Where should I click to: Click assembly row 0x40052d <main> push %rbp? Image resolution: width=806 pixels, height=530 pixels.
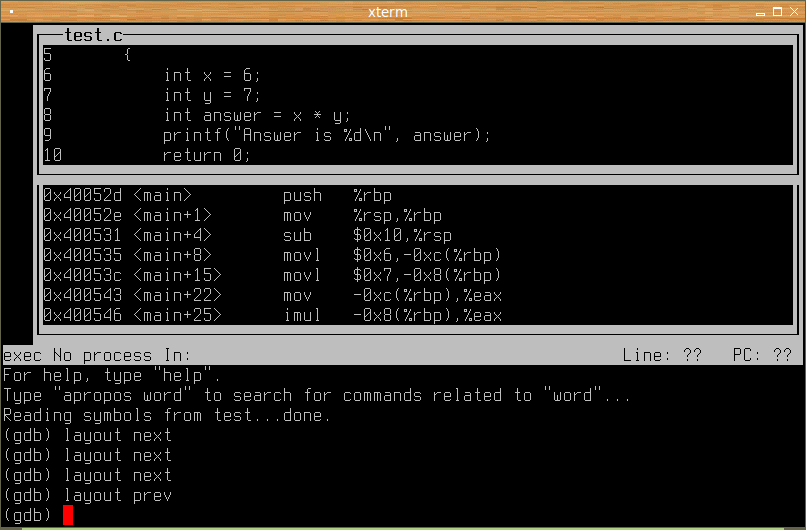[418, 195]
